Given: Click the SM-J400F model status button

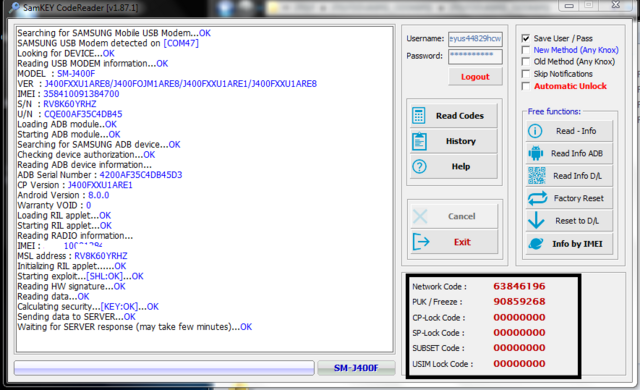Looking at the screenshot, I should pos(356,368).
